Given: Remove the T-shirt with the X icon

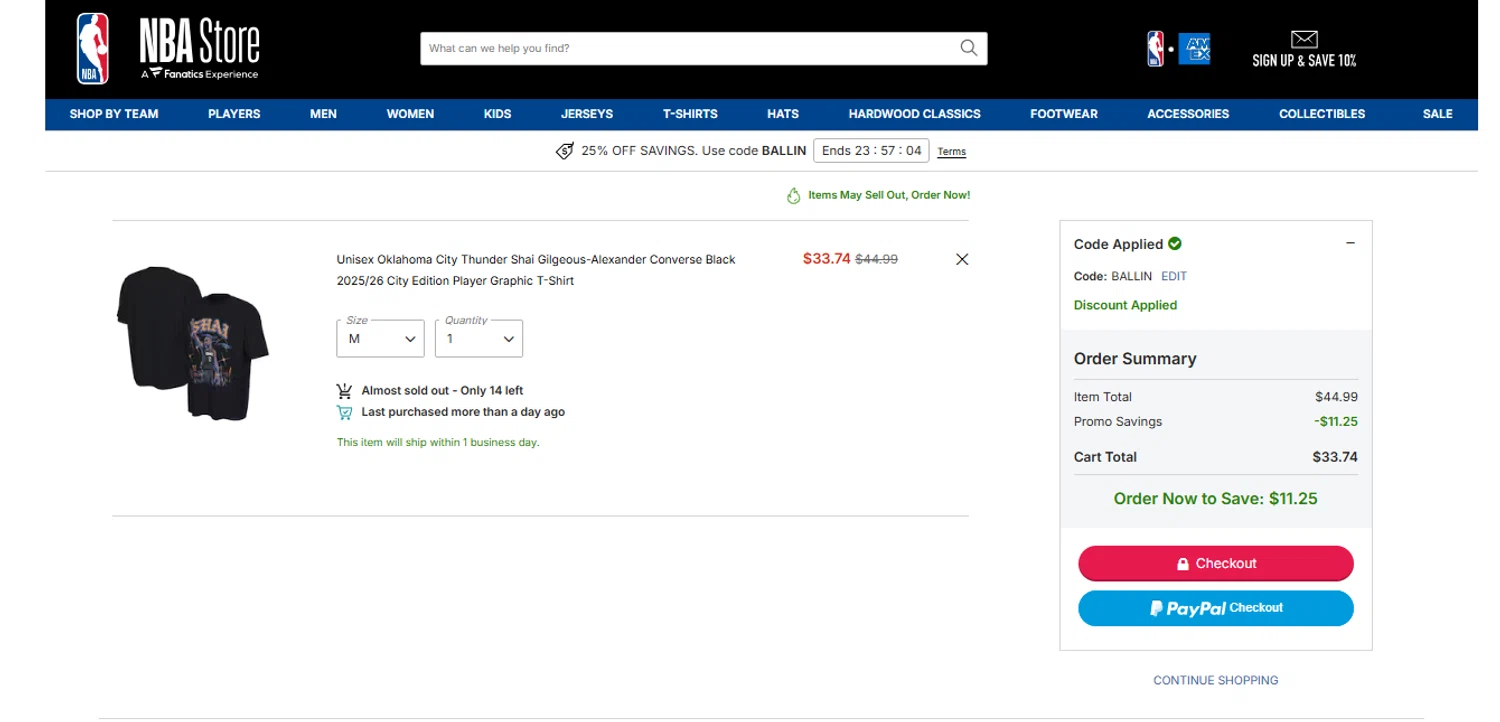Looking at the screenshot, I should (962, 259).
